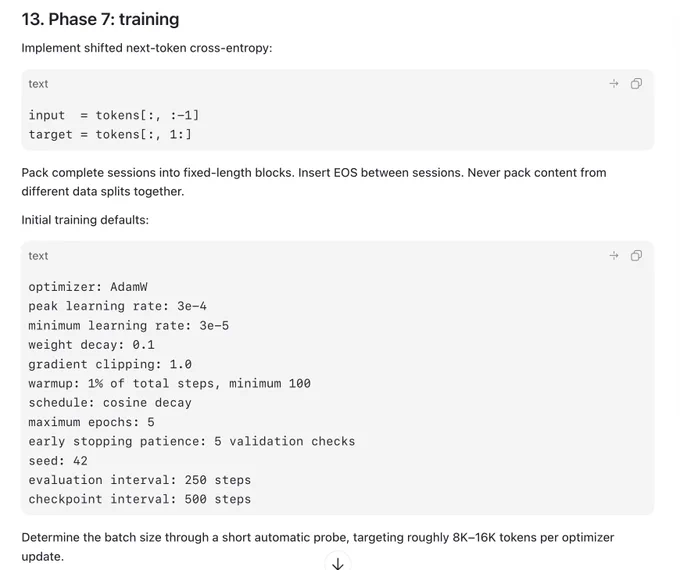Click the 'text' label of the training defaults block

tap(38, 256)
